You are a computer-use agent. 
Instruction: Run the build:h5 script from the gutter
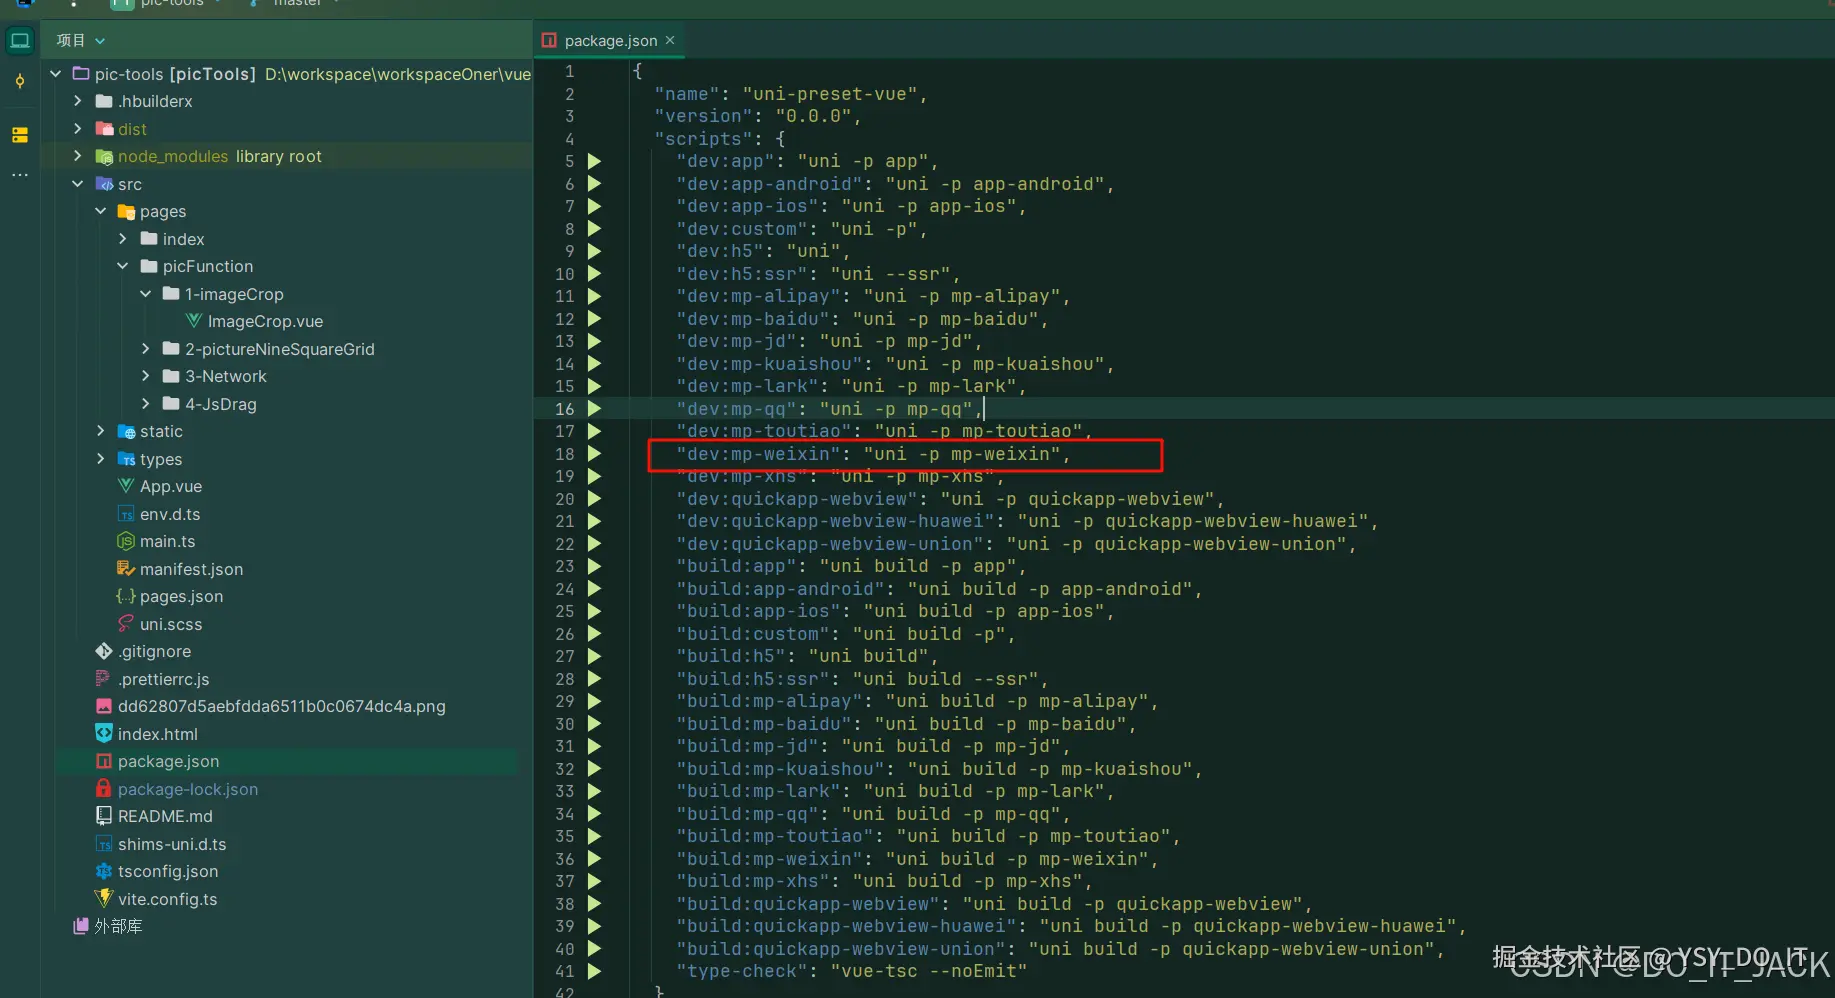point(594,656)
